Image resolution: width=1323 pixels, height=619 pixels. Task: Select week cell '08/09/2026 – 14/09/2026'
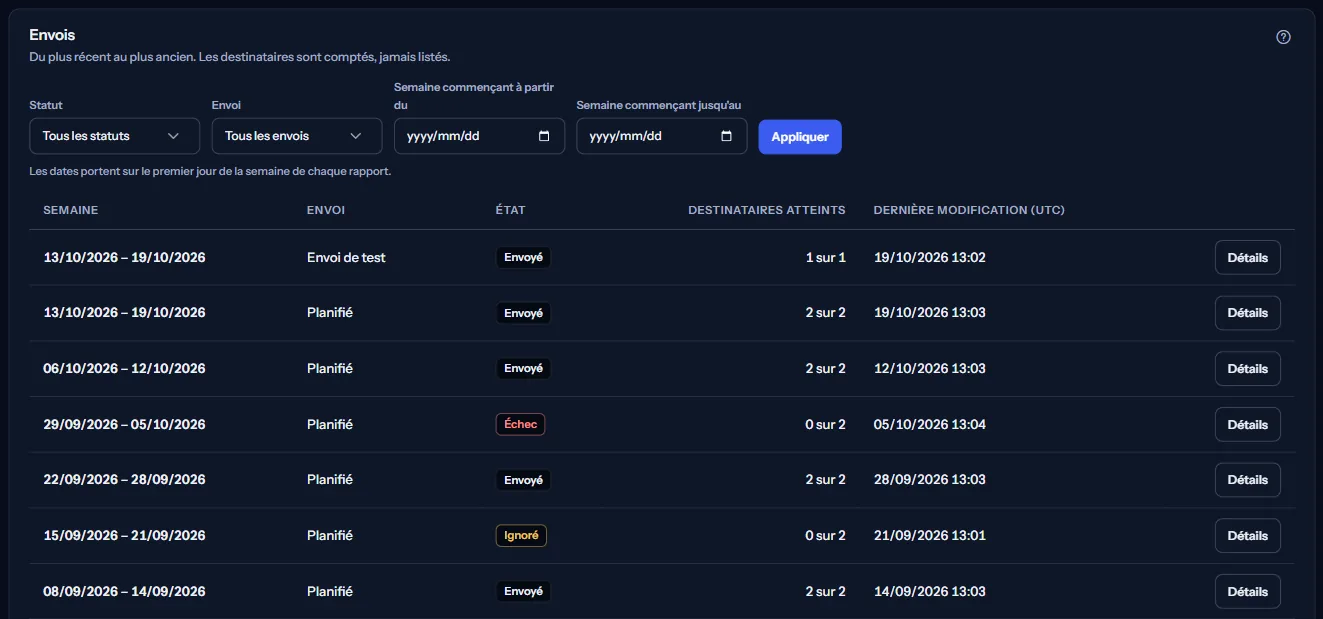(124, 591)
